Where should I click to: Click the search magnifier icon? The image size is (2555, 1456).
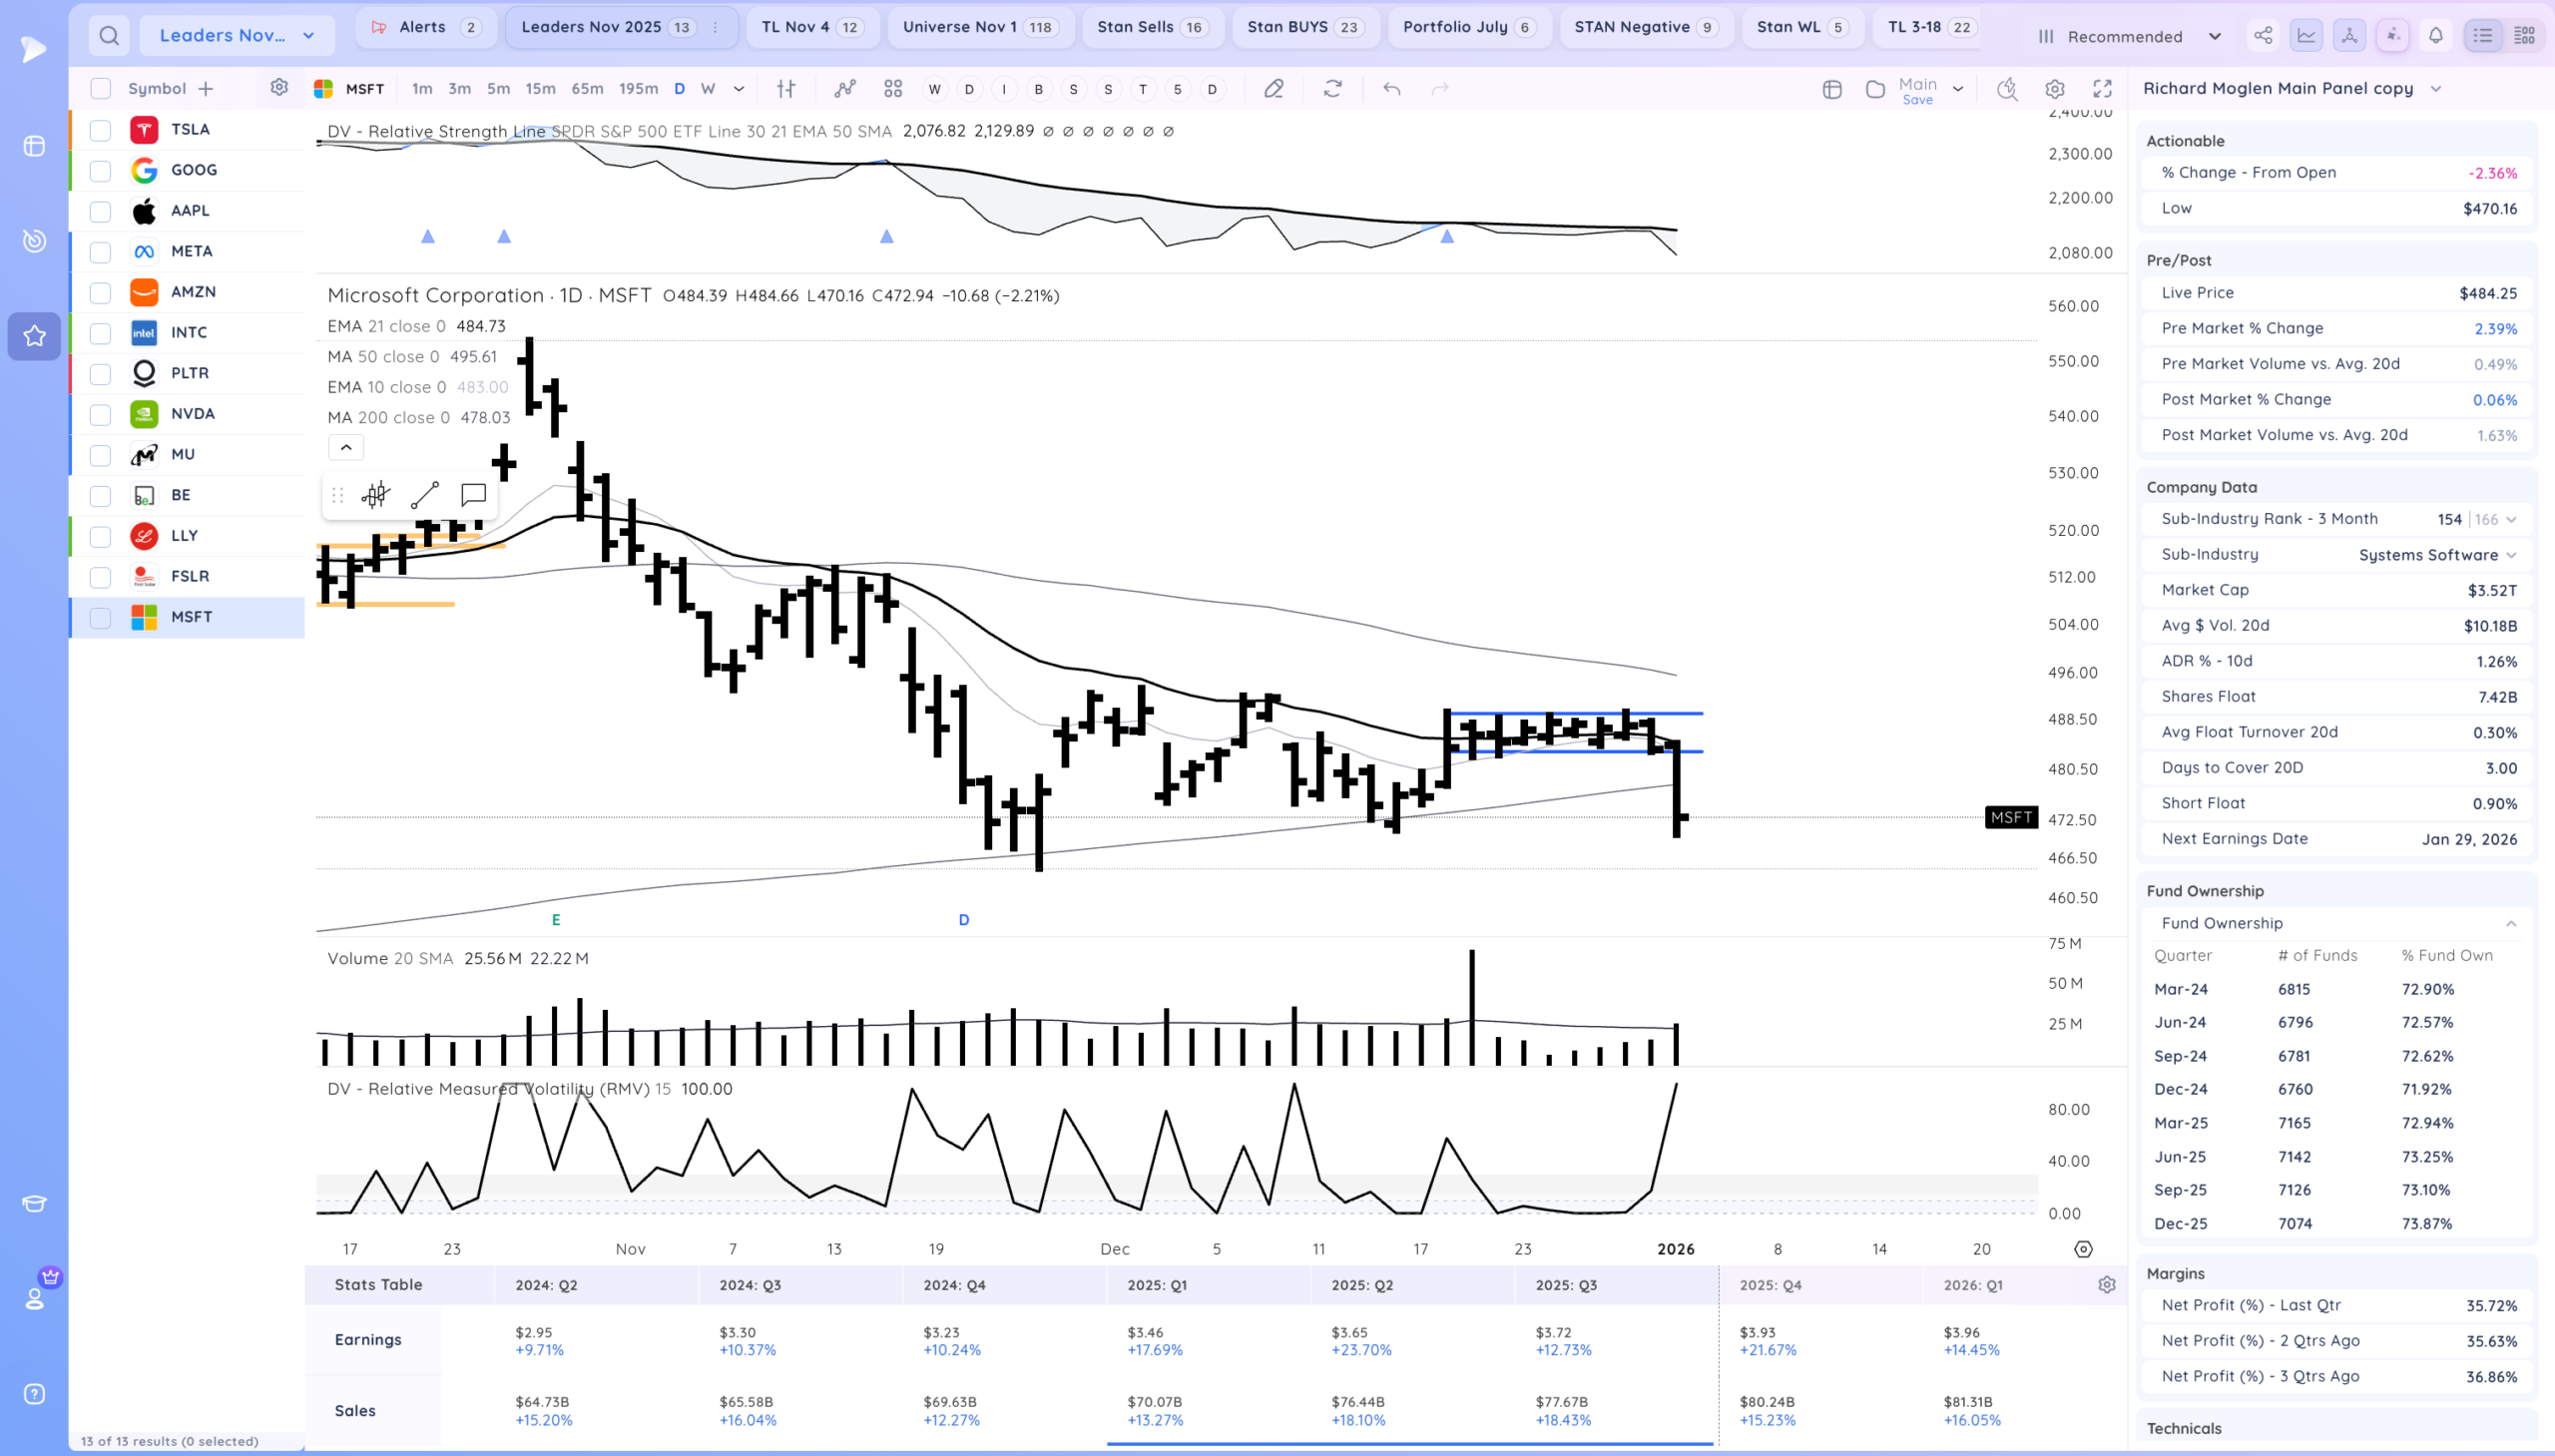[x=109, y=36]
